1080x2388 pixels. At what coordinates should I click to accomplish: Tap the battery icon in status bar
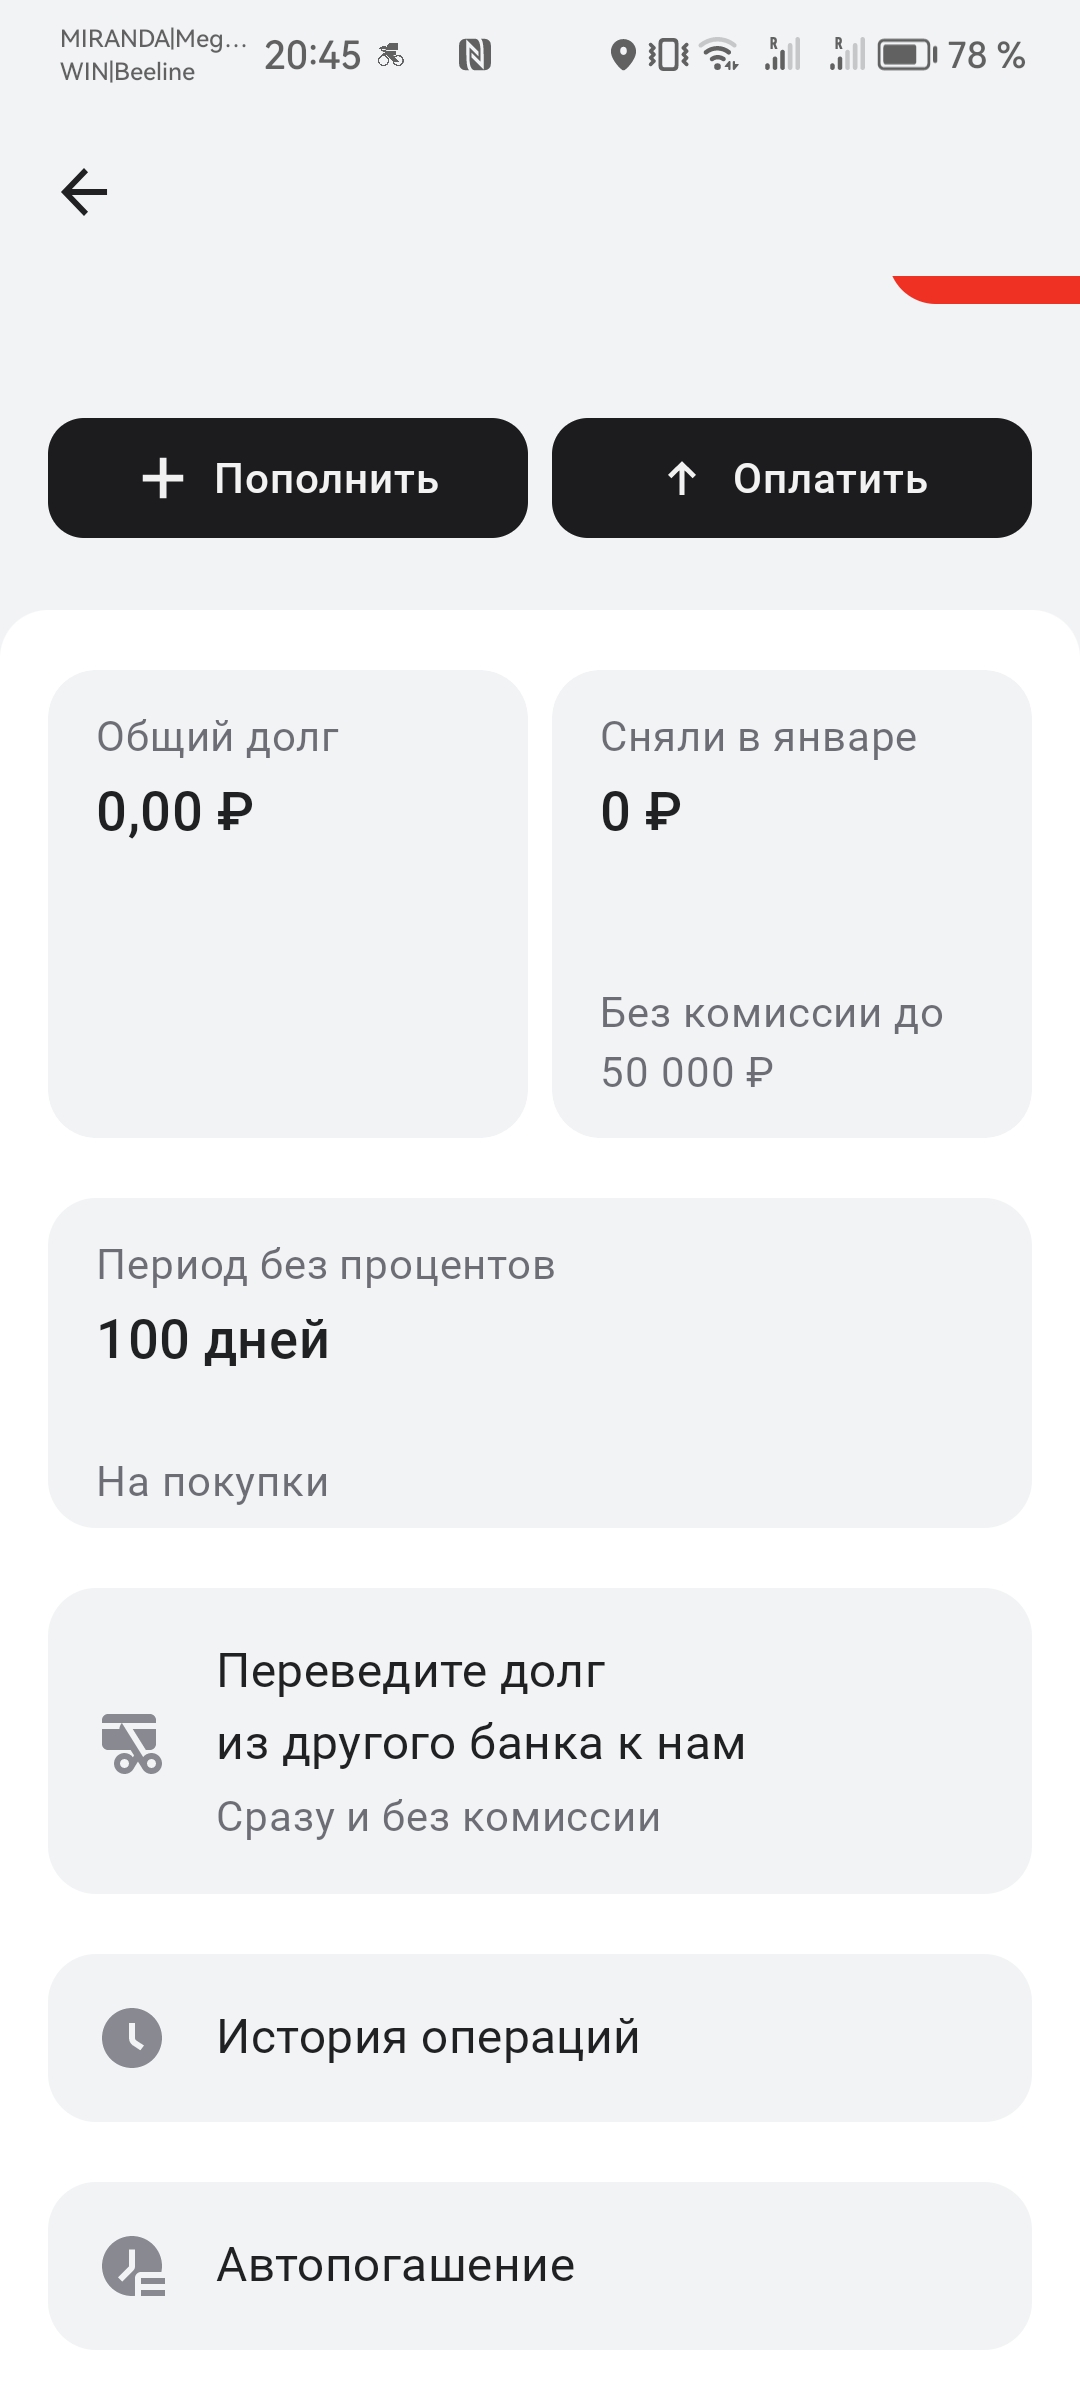[x=906, y=55]
